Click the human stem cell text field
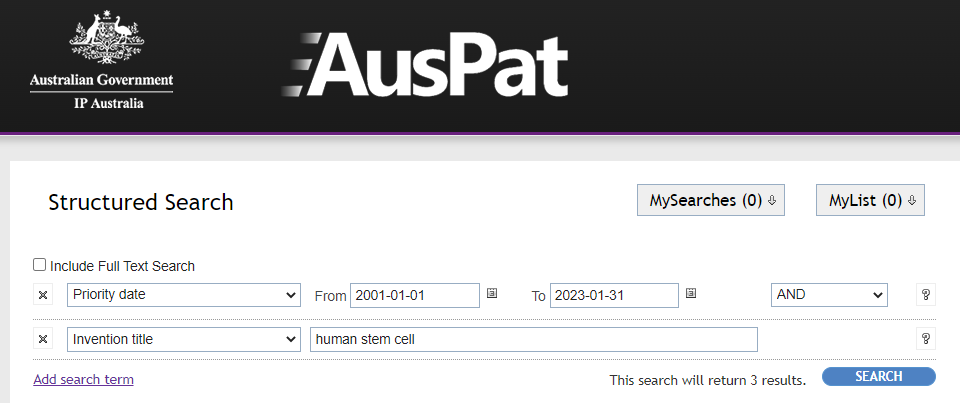960x403 pixels. pyautogui.click(x=534, y=339)
